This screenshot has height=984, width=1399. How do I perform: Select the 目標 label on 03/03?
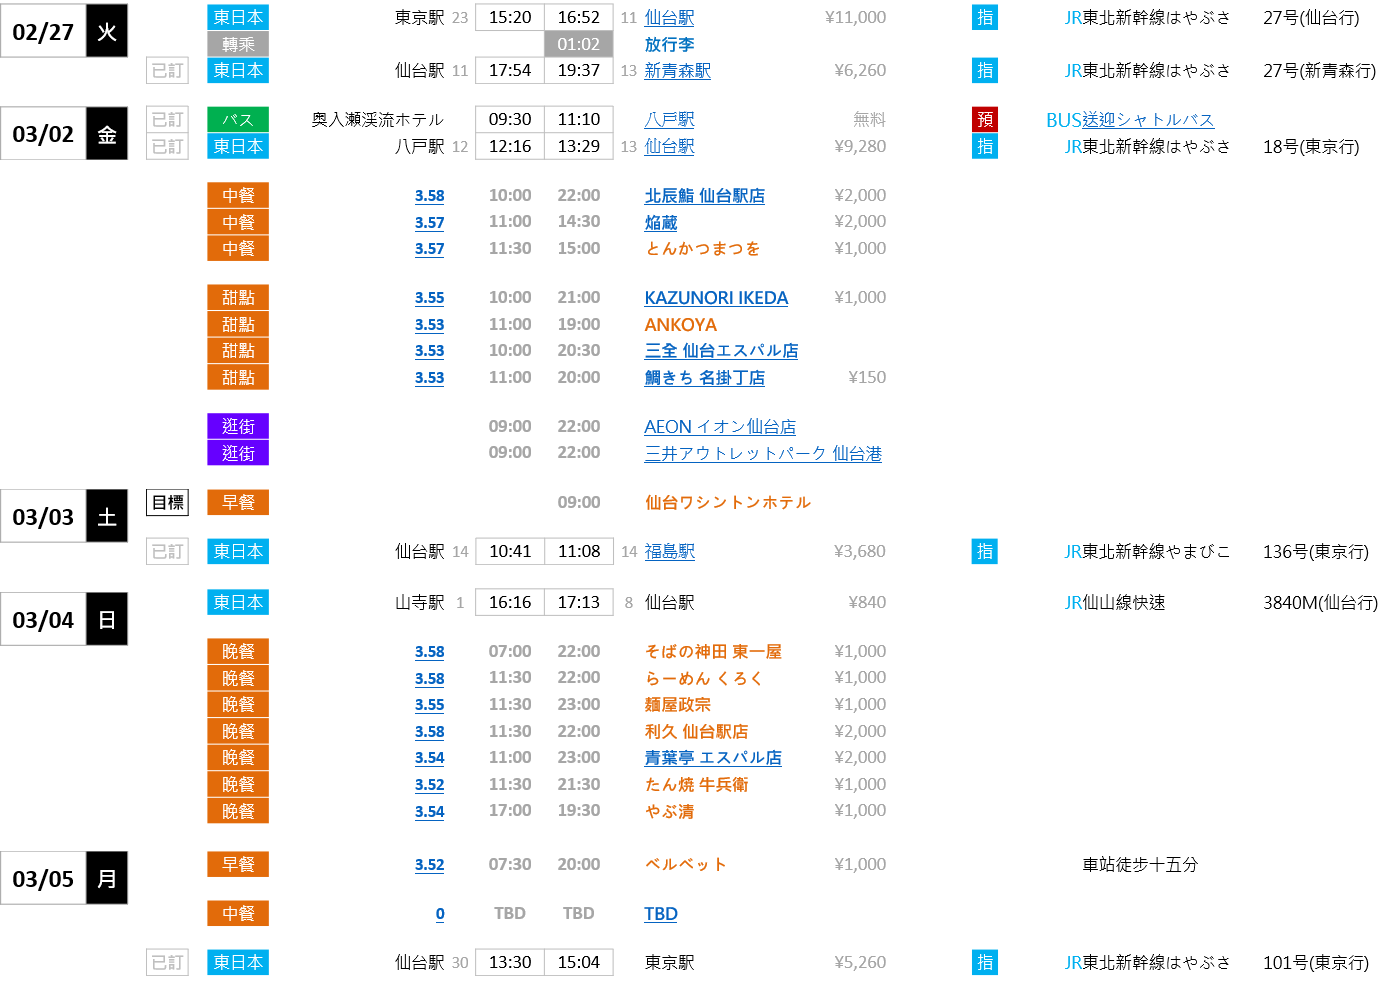coord(168,502)
